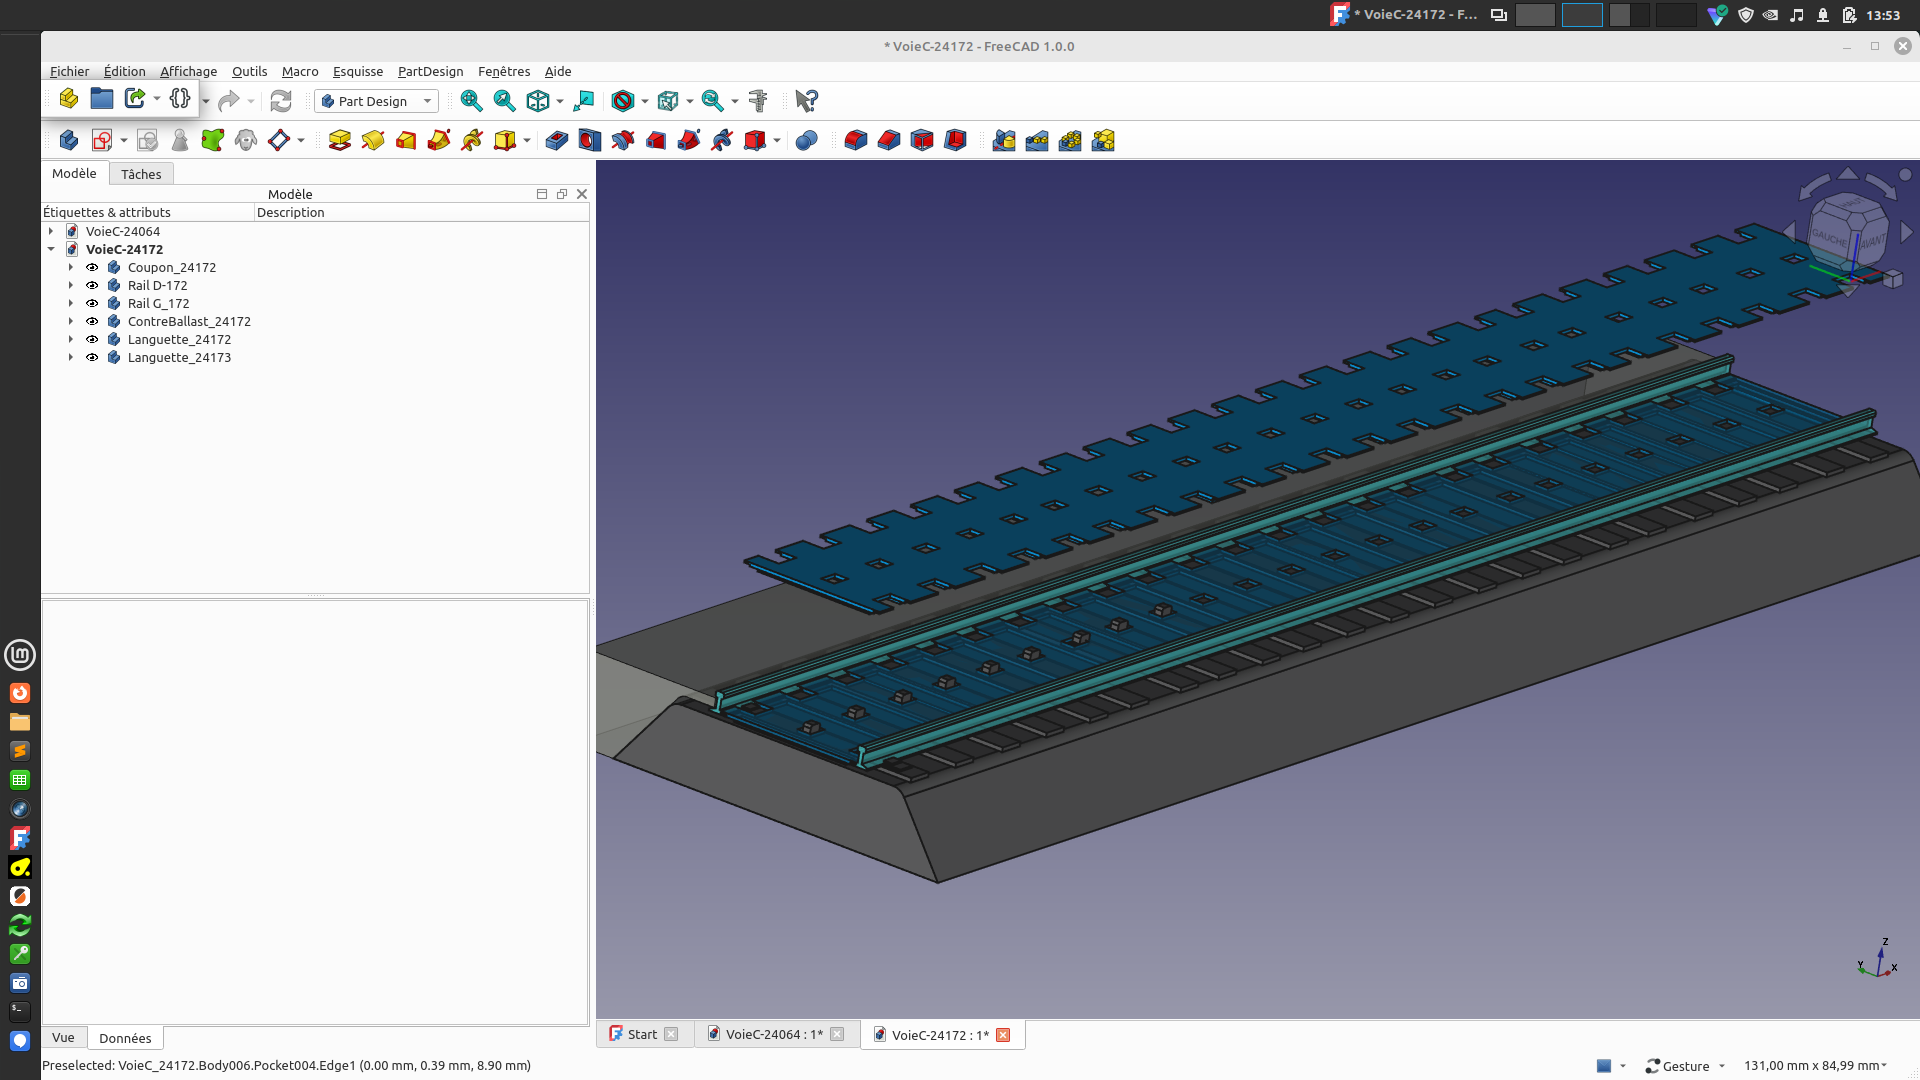Expand the Rail D-172 tree item
This screenshot has width=1920, height=1080.
pyautogui.click(x=71, y=286)
